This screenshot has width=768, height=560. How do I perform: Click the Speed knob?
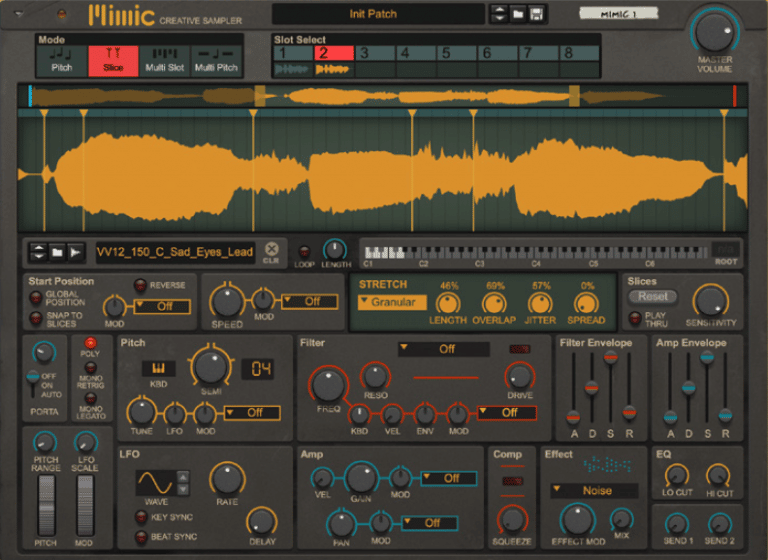227,301
